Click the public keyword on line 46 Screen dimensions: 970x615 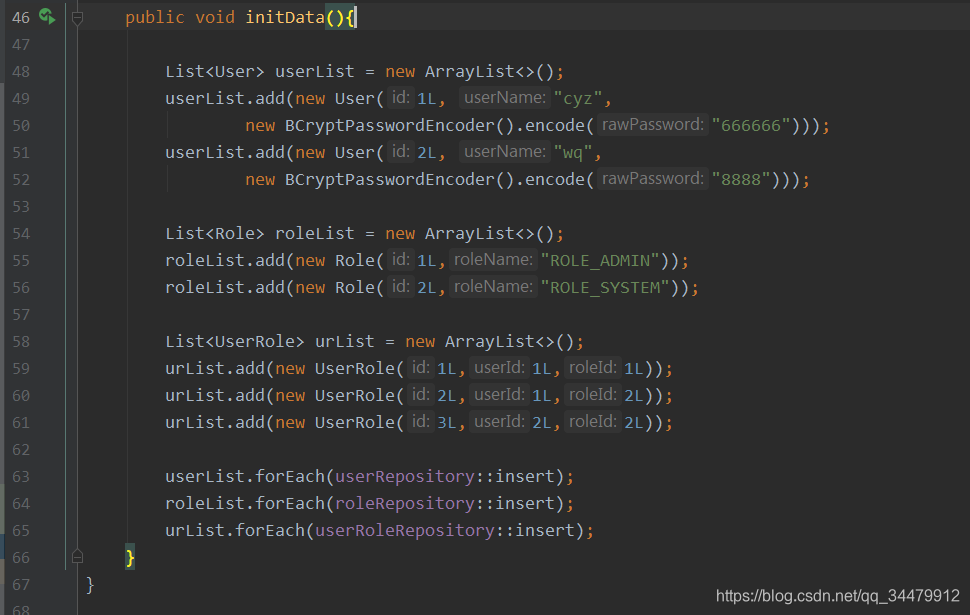tap(155, 17)
